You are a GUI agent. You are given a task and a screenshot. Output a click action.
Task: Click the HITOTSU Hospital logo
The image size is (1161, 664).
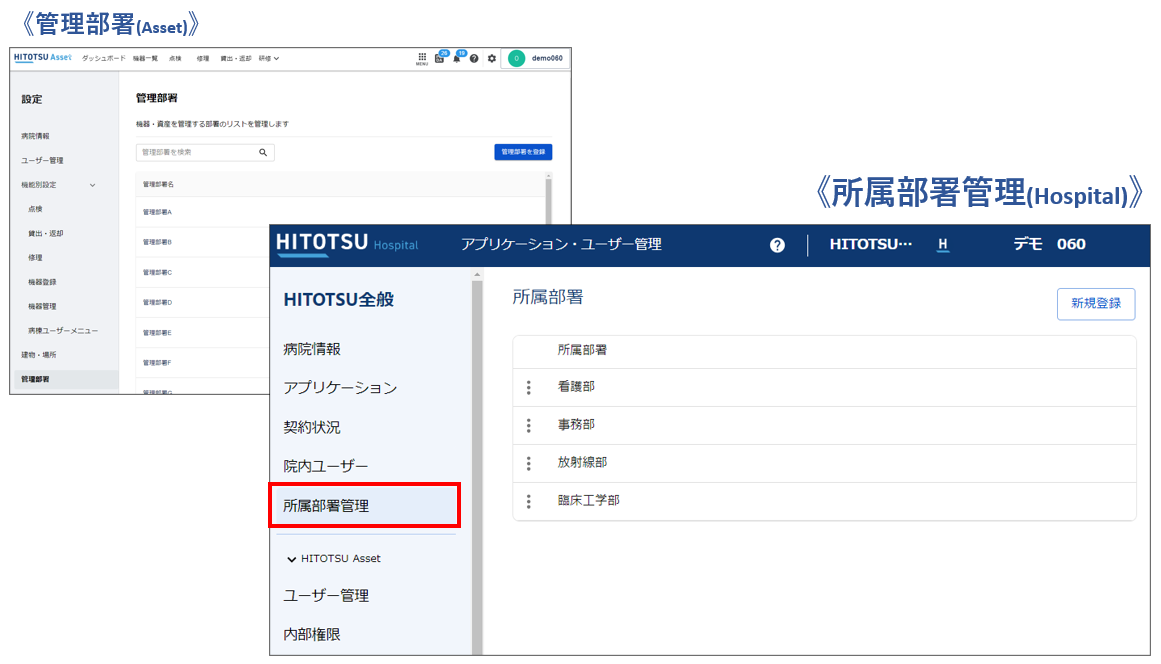pos(347,244)
